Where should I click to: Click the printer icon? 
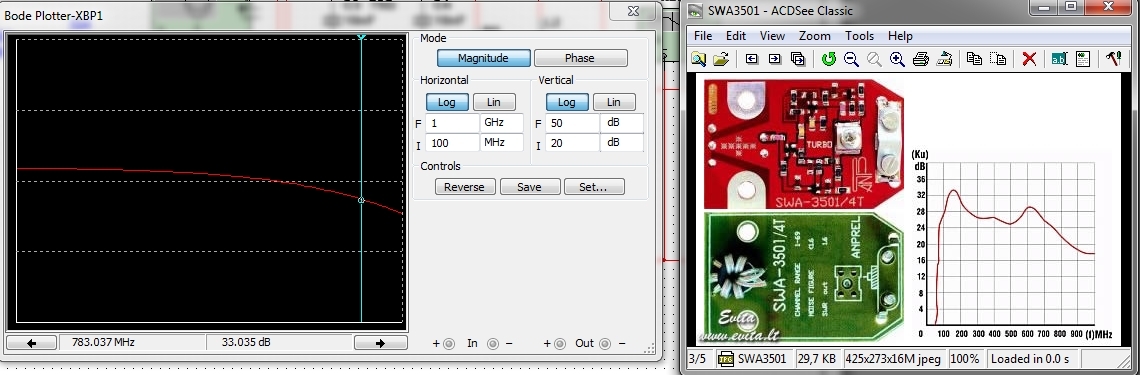(920, 60)
